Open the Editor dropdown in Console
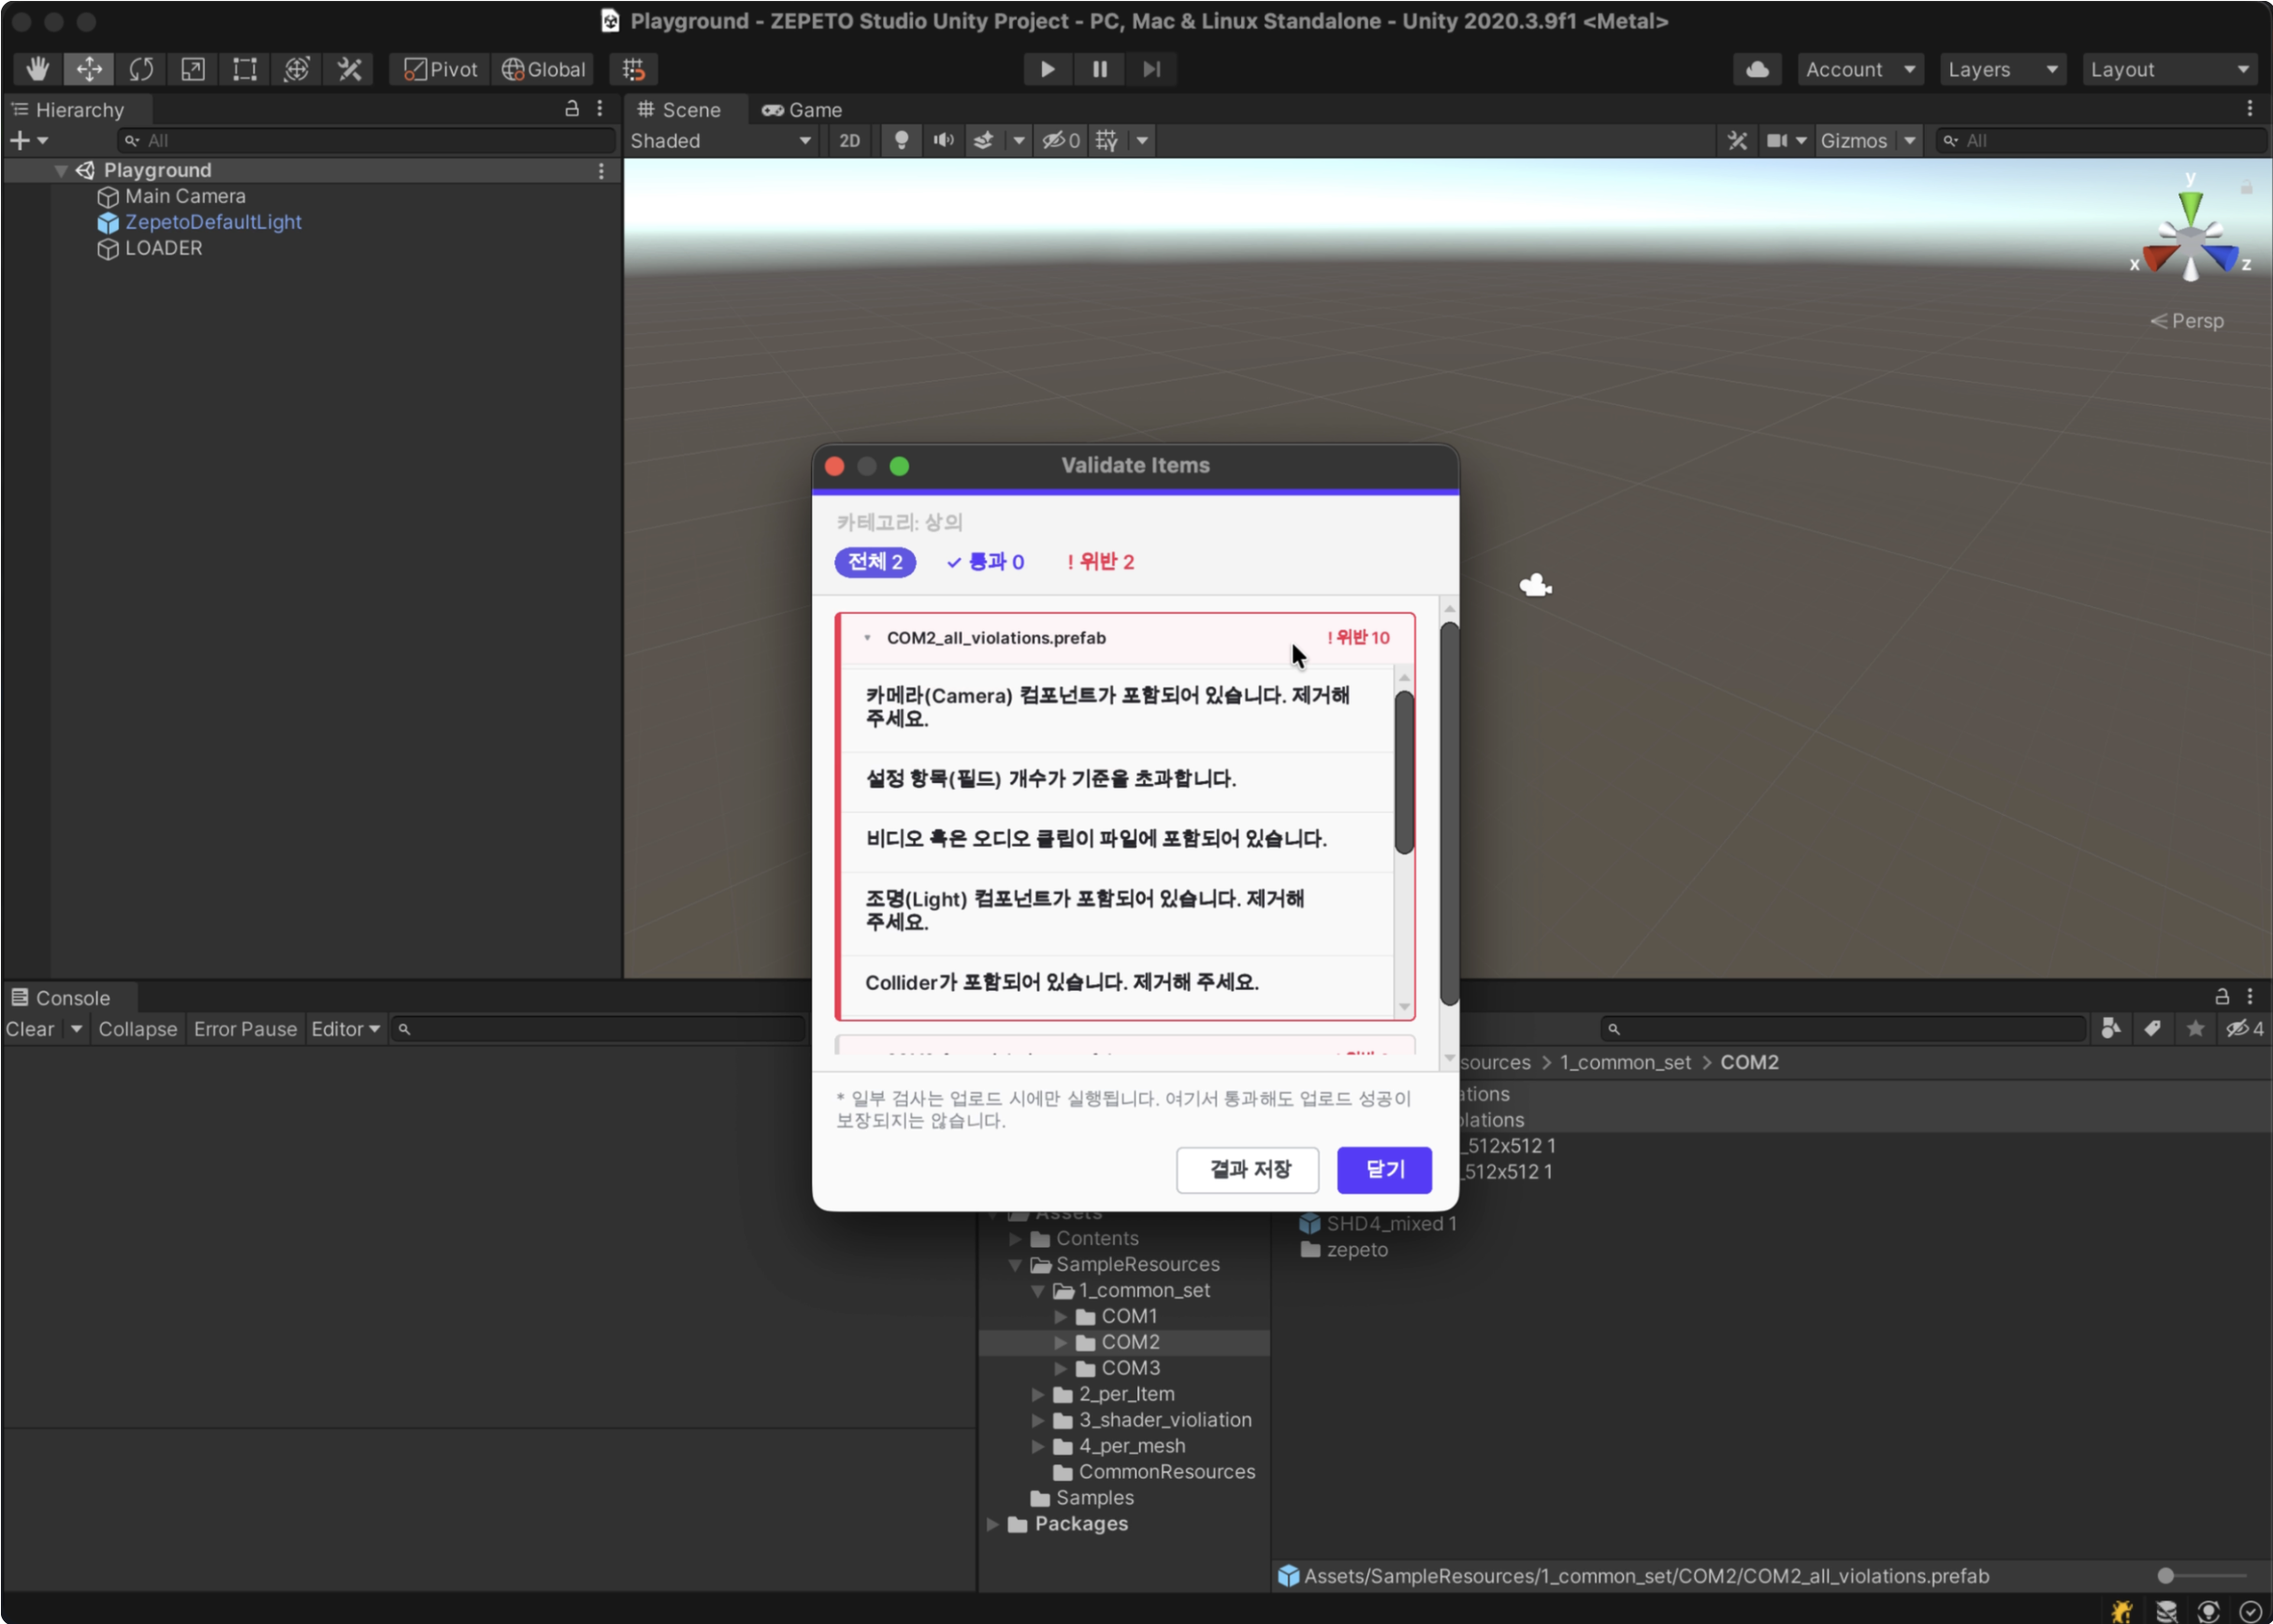Screen dimensions: 2273x1624 [x=345, y=1029]
